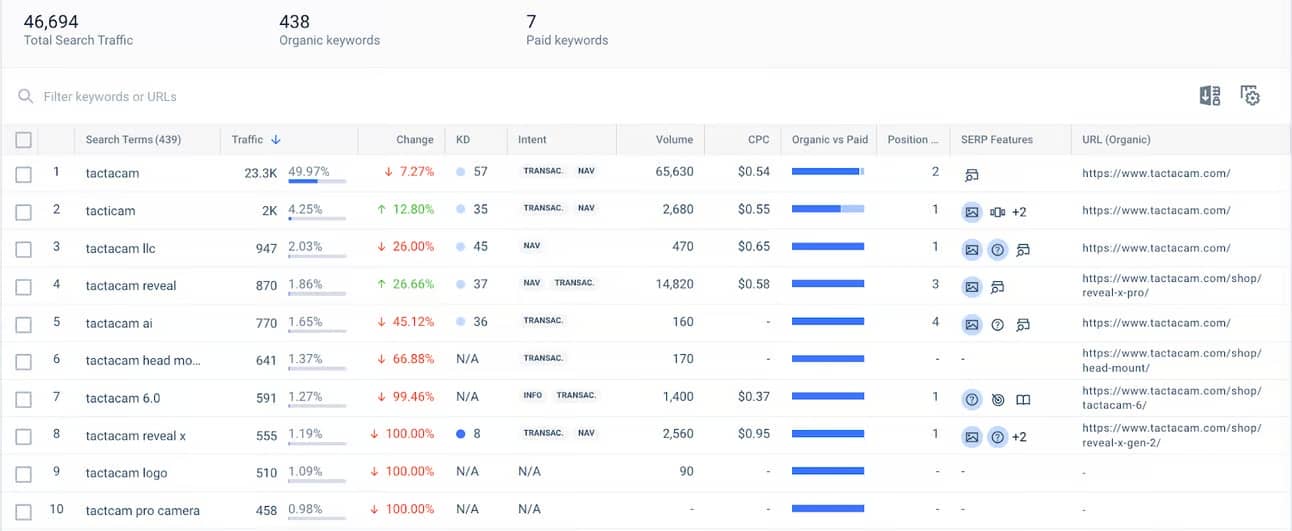
Task: Sort by the Volume column header
Action: [x=675, y=140]
